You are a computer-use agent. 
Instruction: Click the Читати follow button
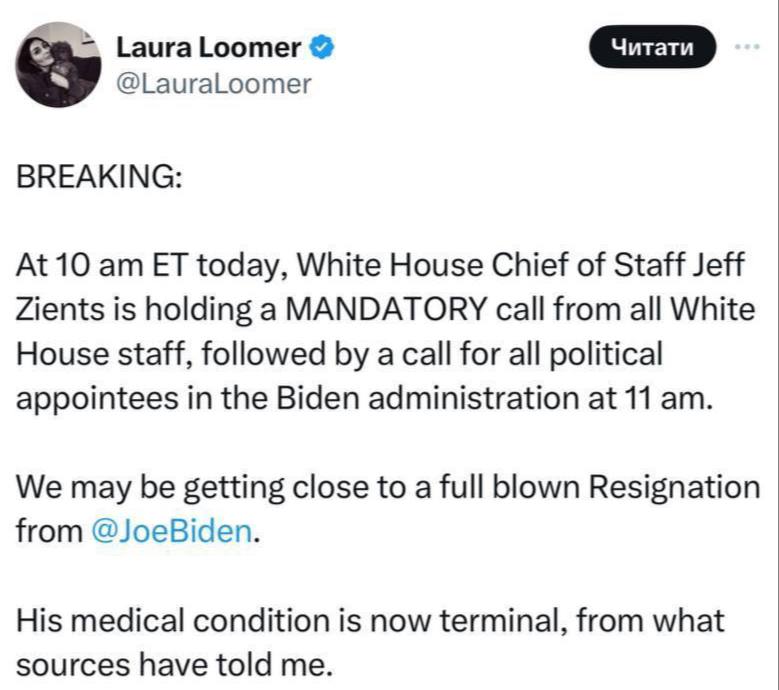coord(654,47)
